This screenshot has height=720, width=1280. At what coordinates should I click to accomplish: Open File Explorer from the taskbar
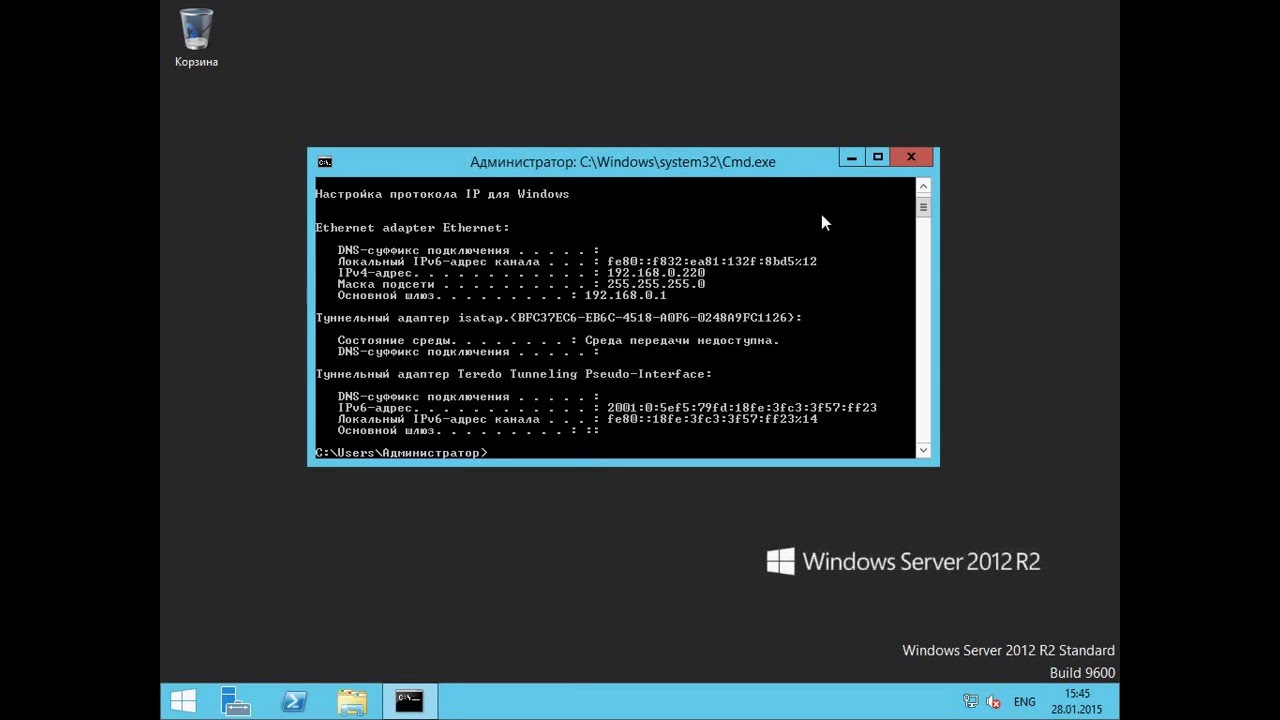click(x=352, y=702)
